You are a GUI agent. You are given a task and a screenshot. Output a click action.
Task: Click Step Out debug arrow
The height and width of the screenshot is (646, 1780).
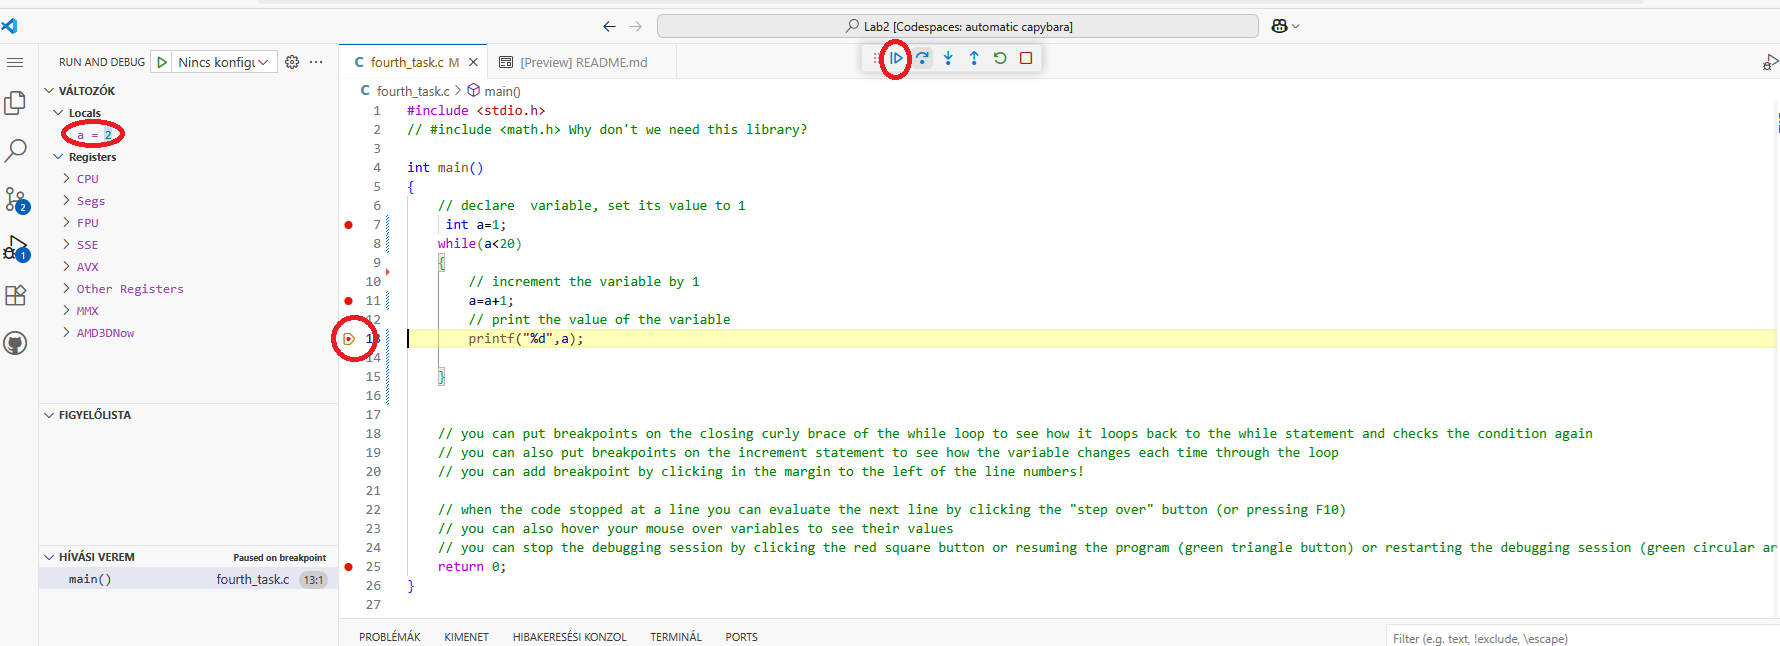pos(974,58)
